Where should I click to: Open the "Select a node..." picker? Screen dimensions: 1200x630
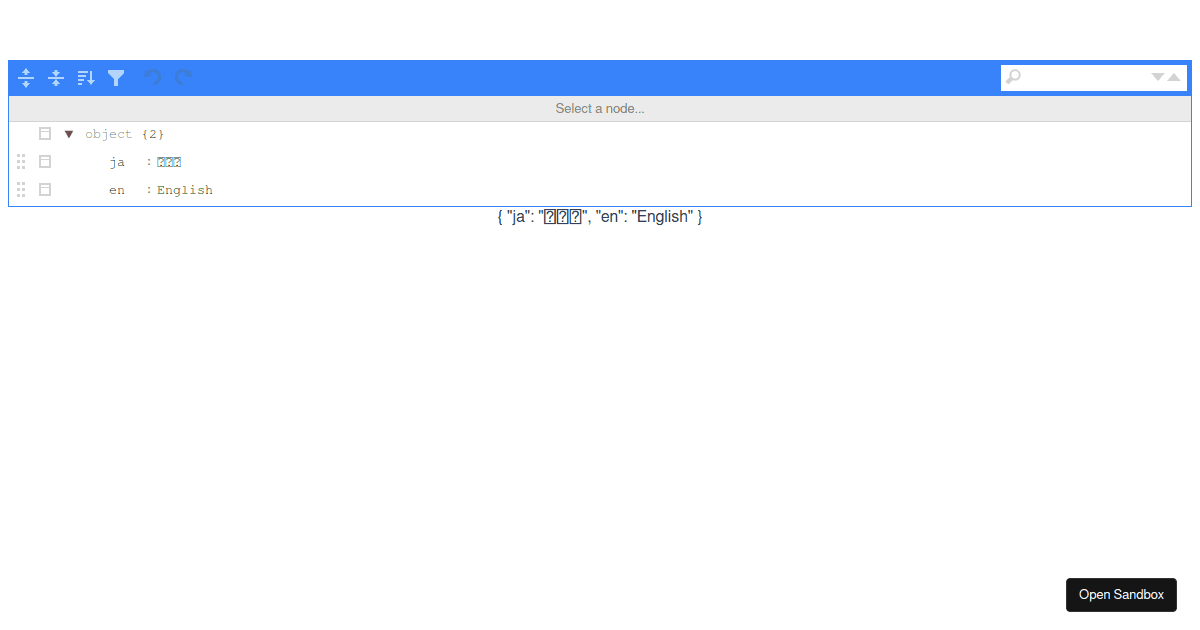600,108
